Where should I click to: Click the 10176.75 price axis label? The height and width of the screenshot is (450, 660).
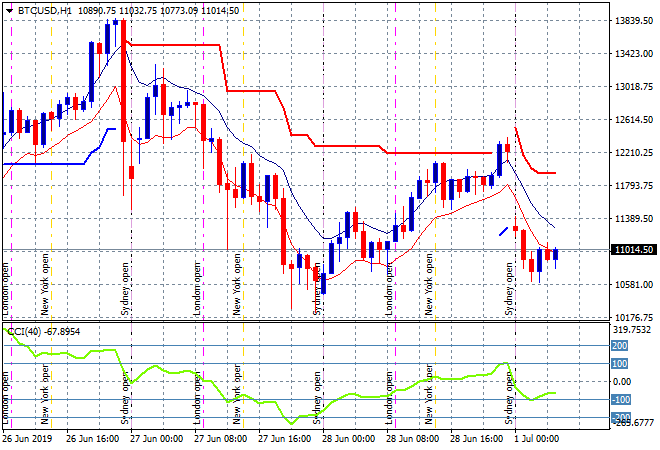(x=633, y=317)
